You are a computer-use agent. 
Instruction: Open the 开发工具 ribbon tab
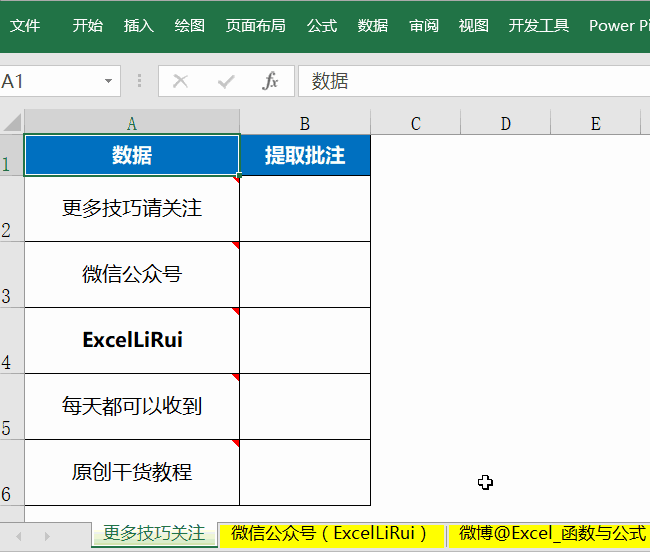click(538, 26)
